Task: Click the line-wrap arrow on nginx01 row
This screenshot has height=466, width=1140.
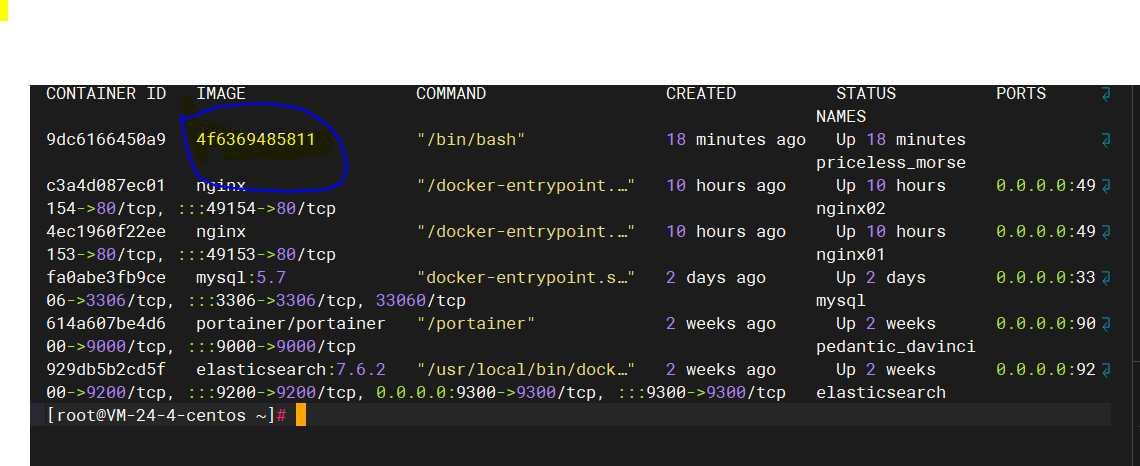Action: (1106, 232)
